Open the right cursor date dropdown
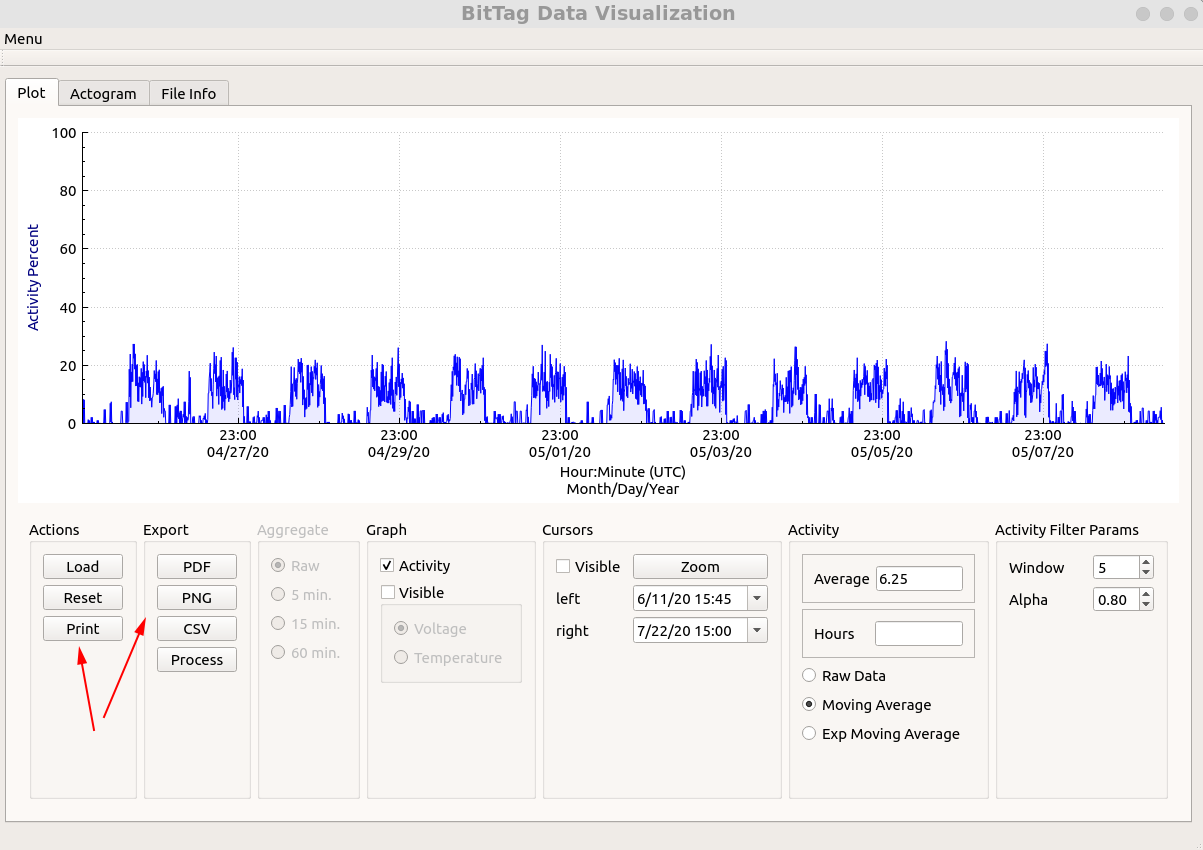Screen dimensions: 1203x850 757,630
